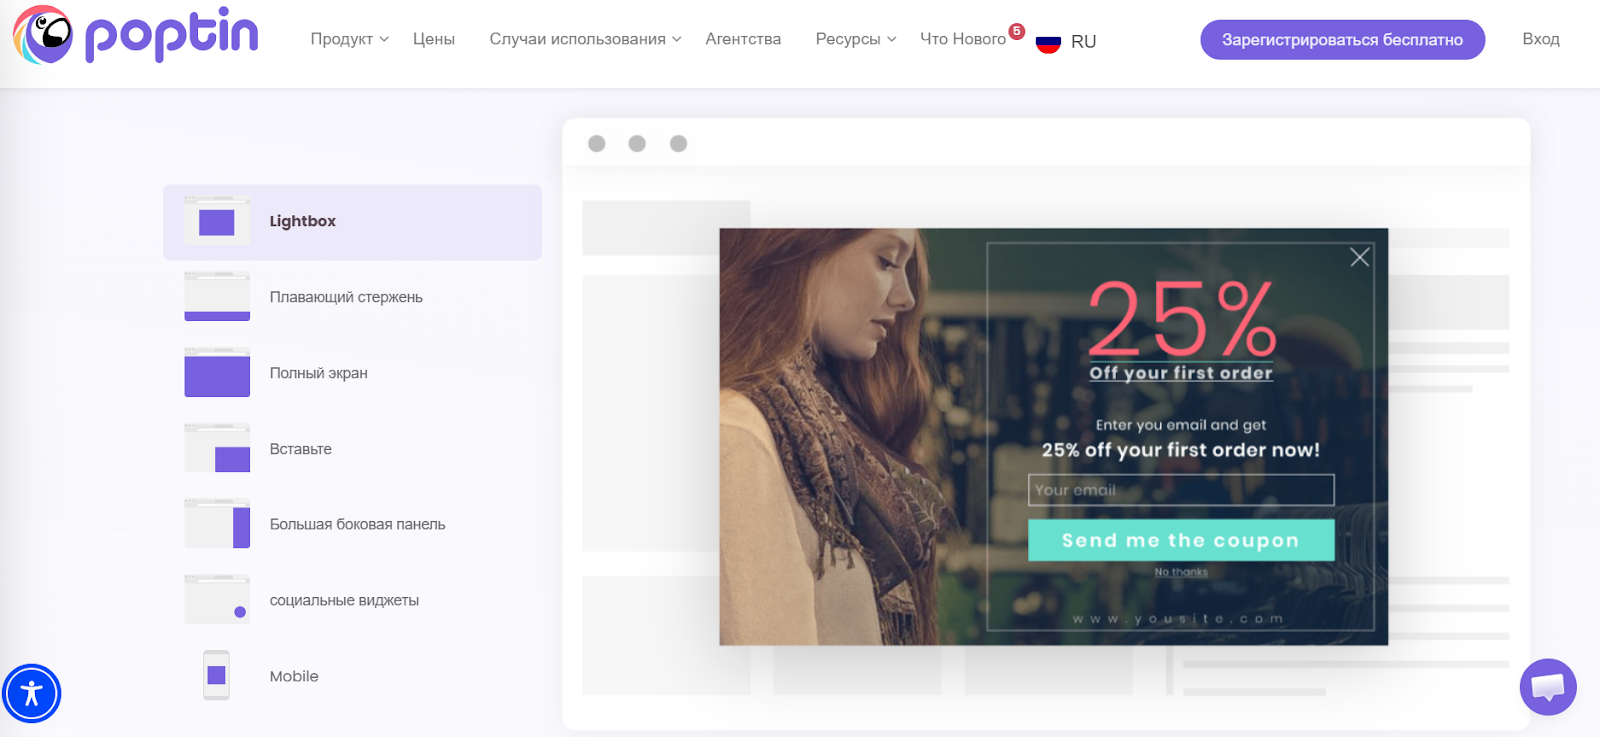Go to the Цены page
The height and width of the screenshot is (737, 1600).
(434, 39)
